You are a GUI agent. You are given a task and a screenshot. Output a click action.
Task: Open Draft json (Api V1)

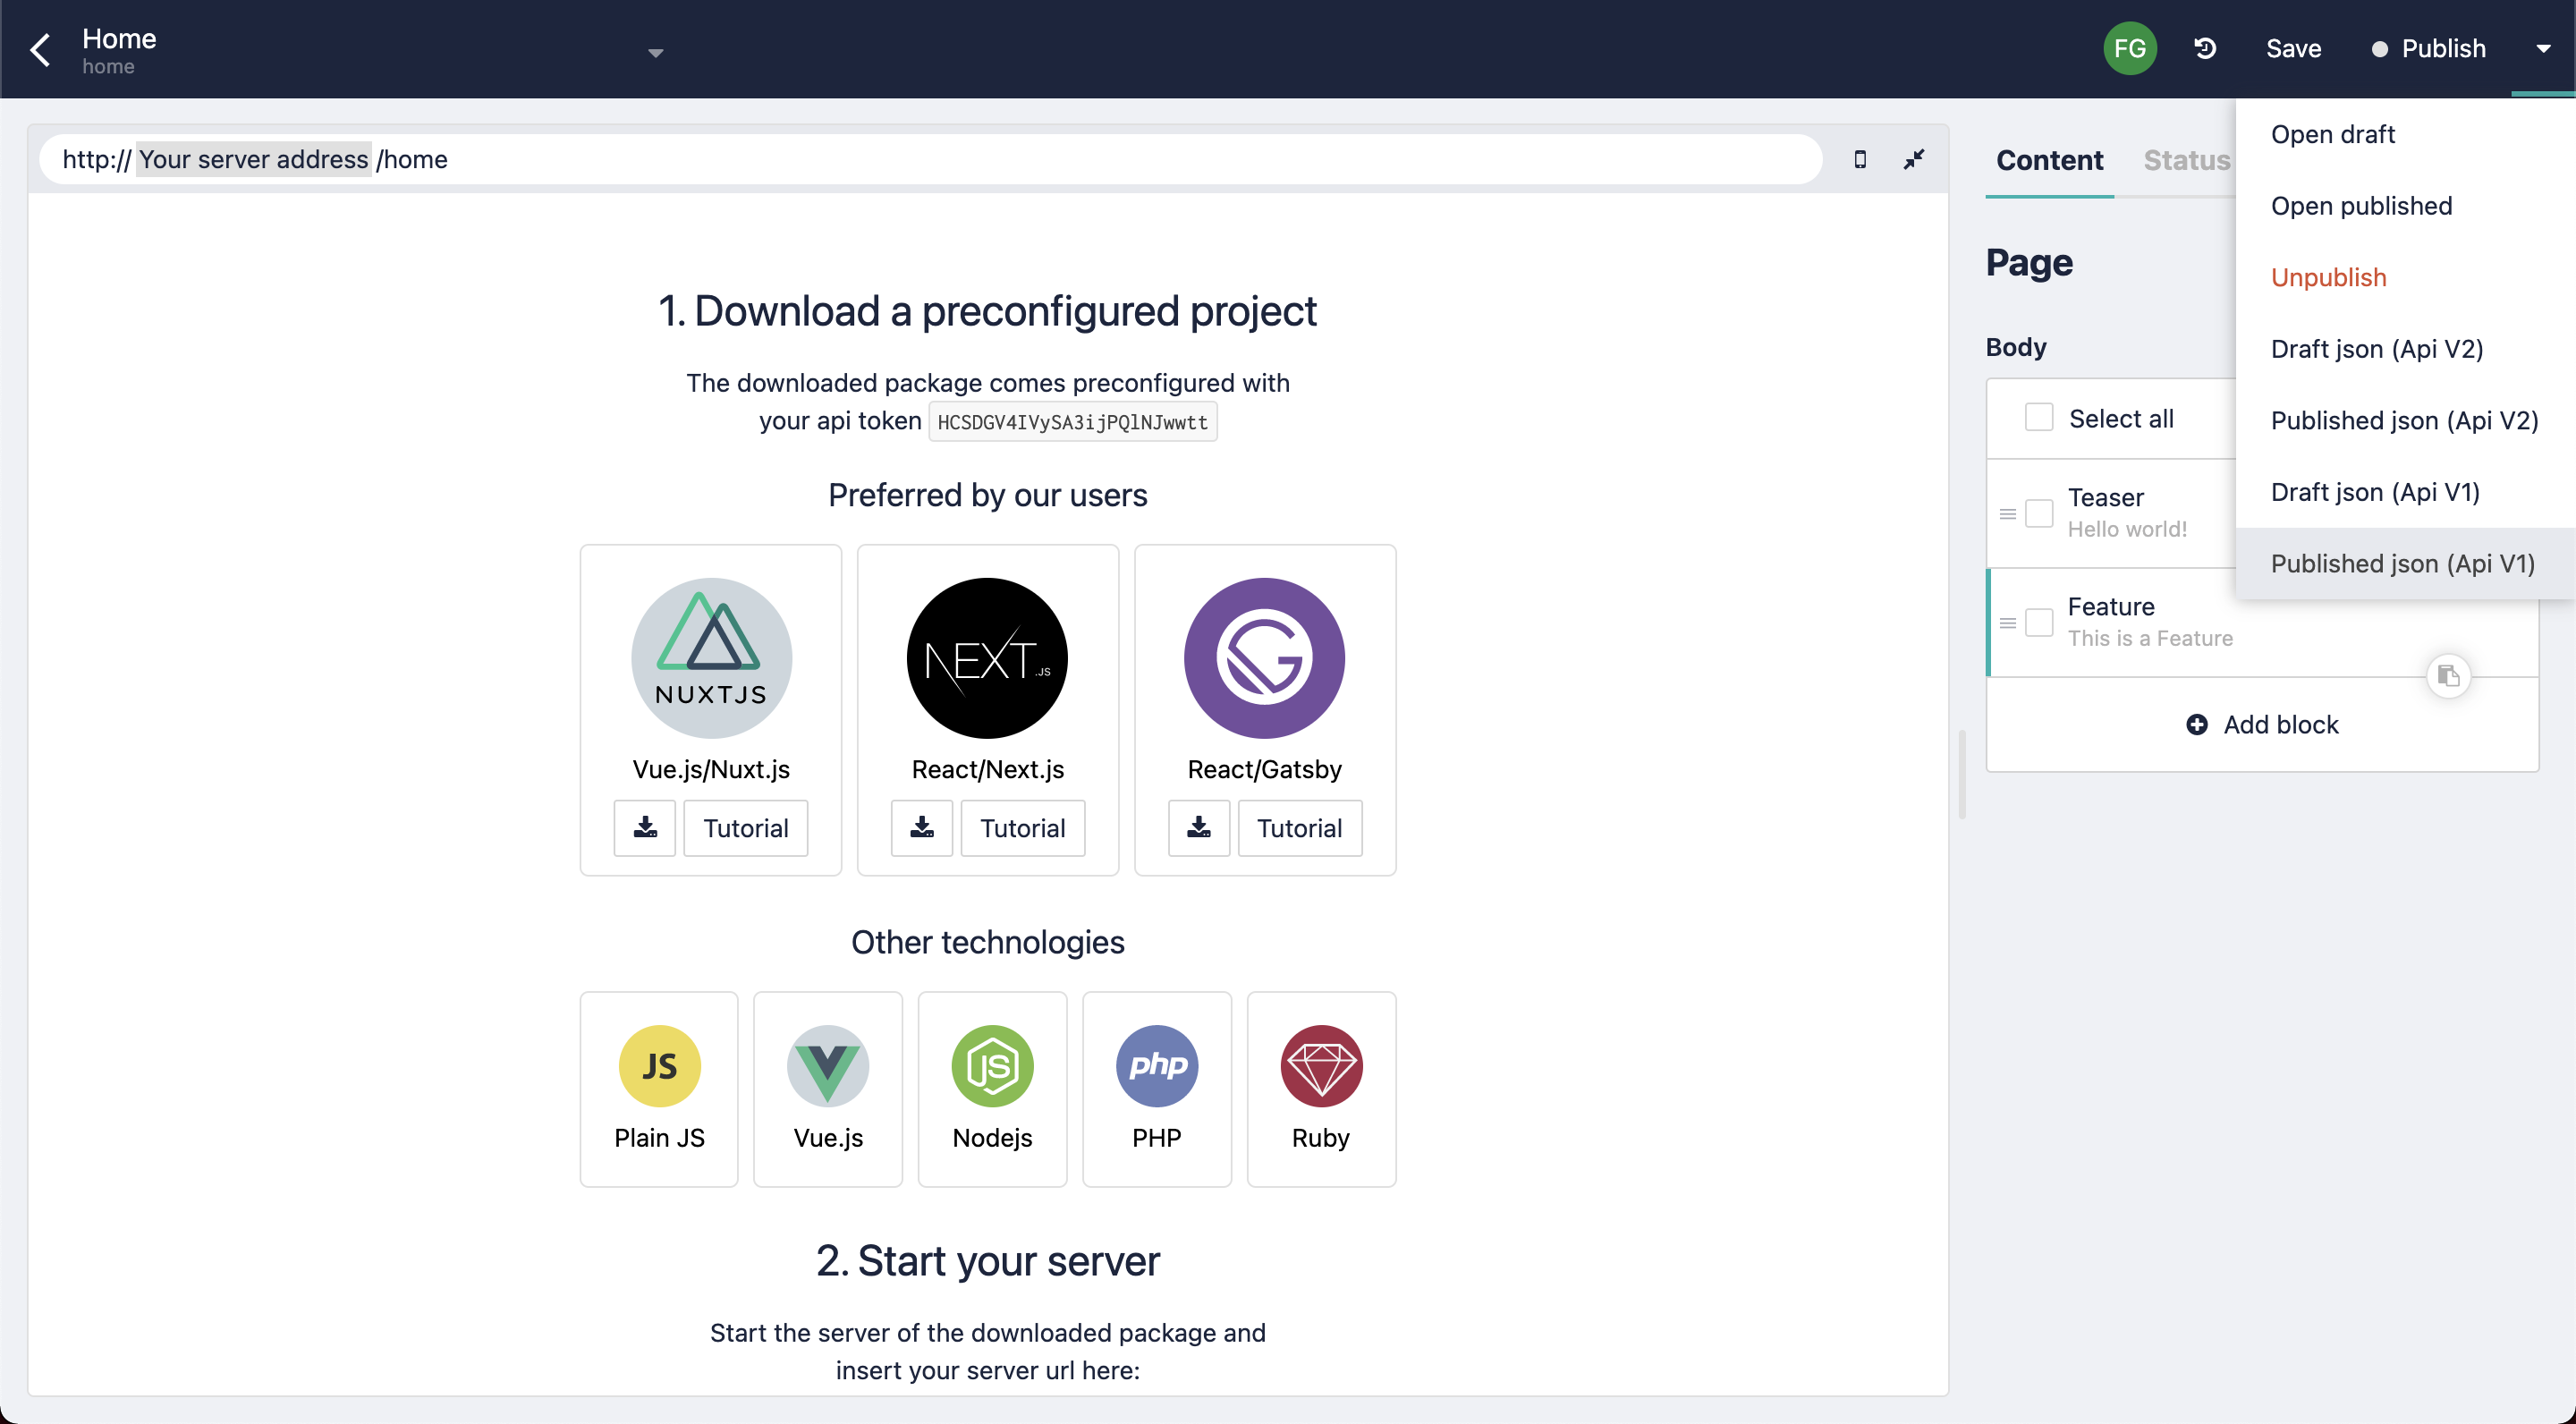point(2406,492)
